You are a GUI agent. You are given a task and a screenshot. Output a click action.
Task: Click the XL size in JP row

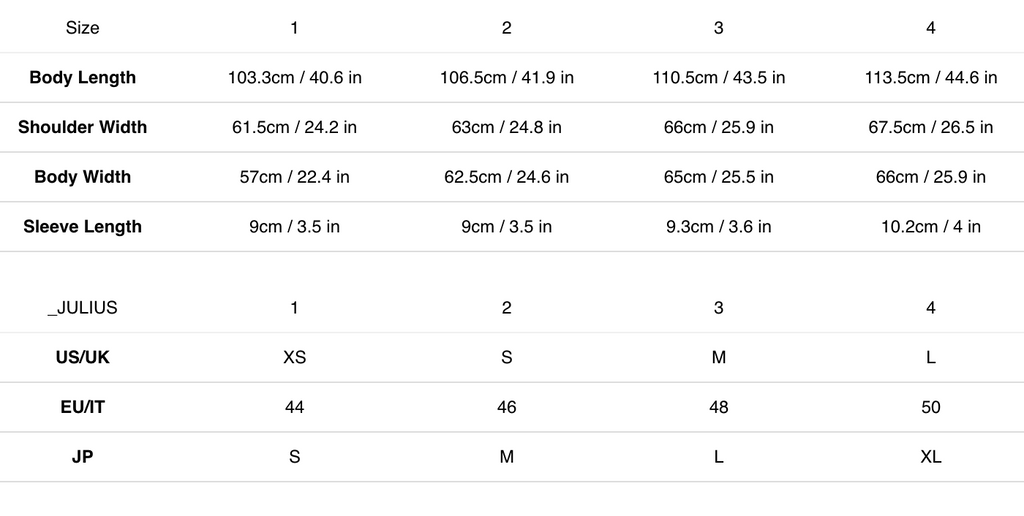coord(931,457)
